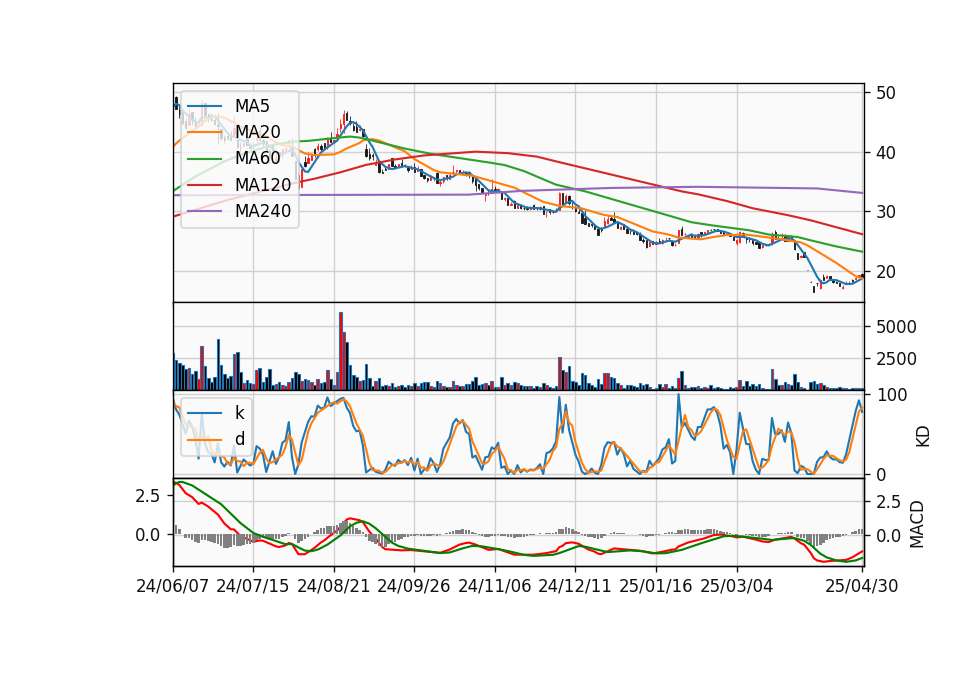The height and width of the screenshot is (690, 960).
Task: Click the blue MA5 line sample in legend
Action: pyautogui.click(x=204, y=106)
